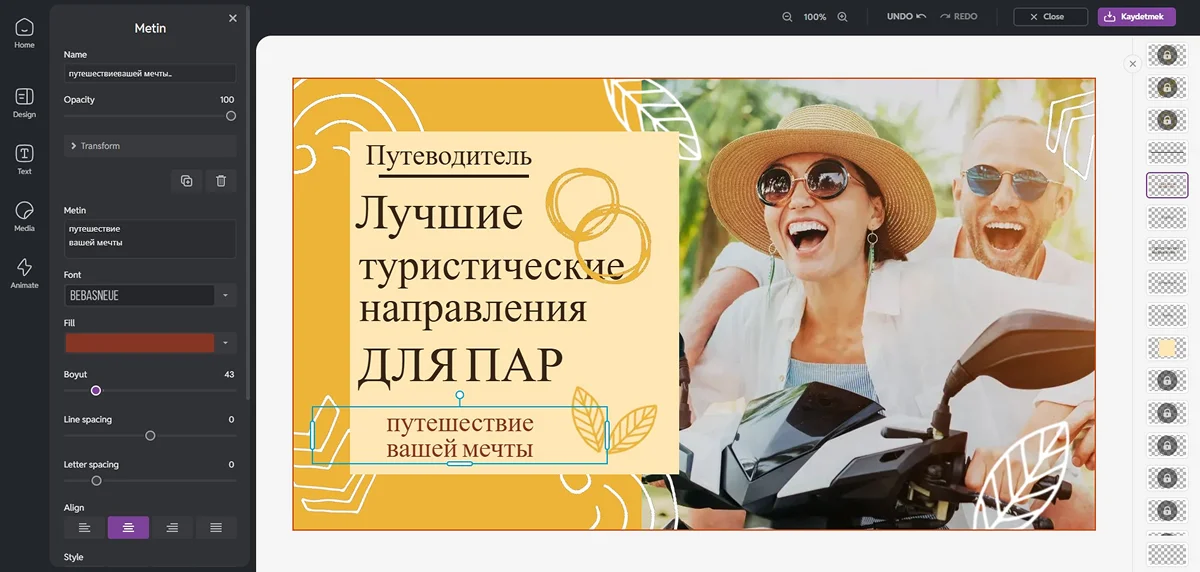Viewport: 1200px width, 572px height.
Task: Set text alignment to center
Action: pos(128,528)
